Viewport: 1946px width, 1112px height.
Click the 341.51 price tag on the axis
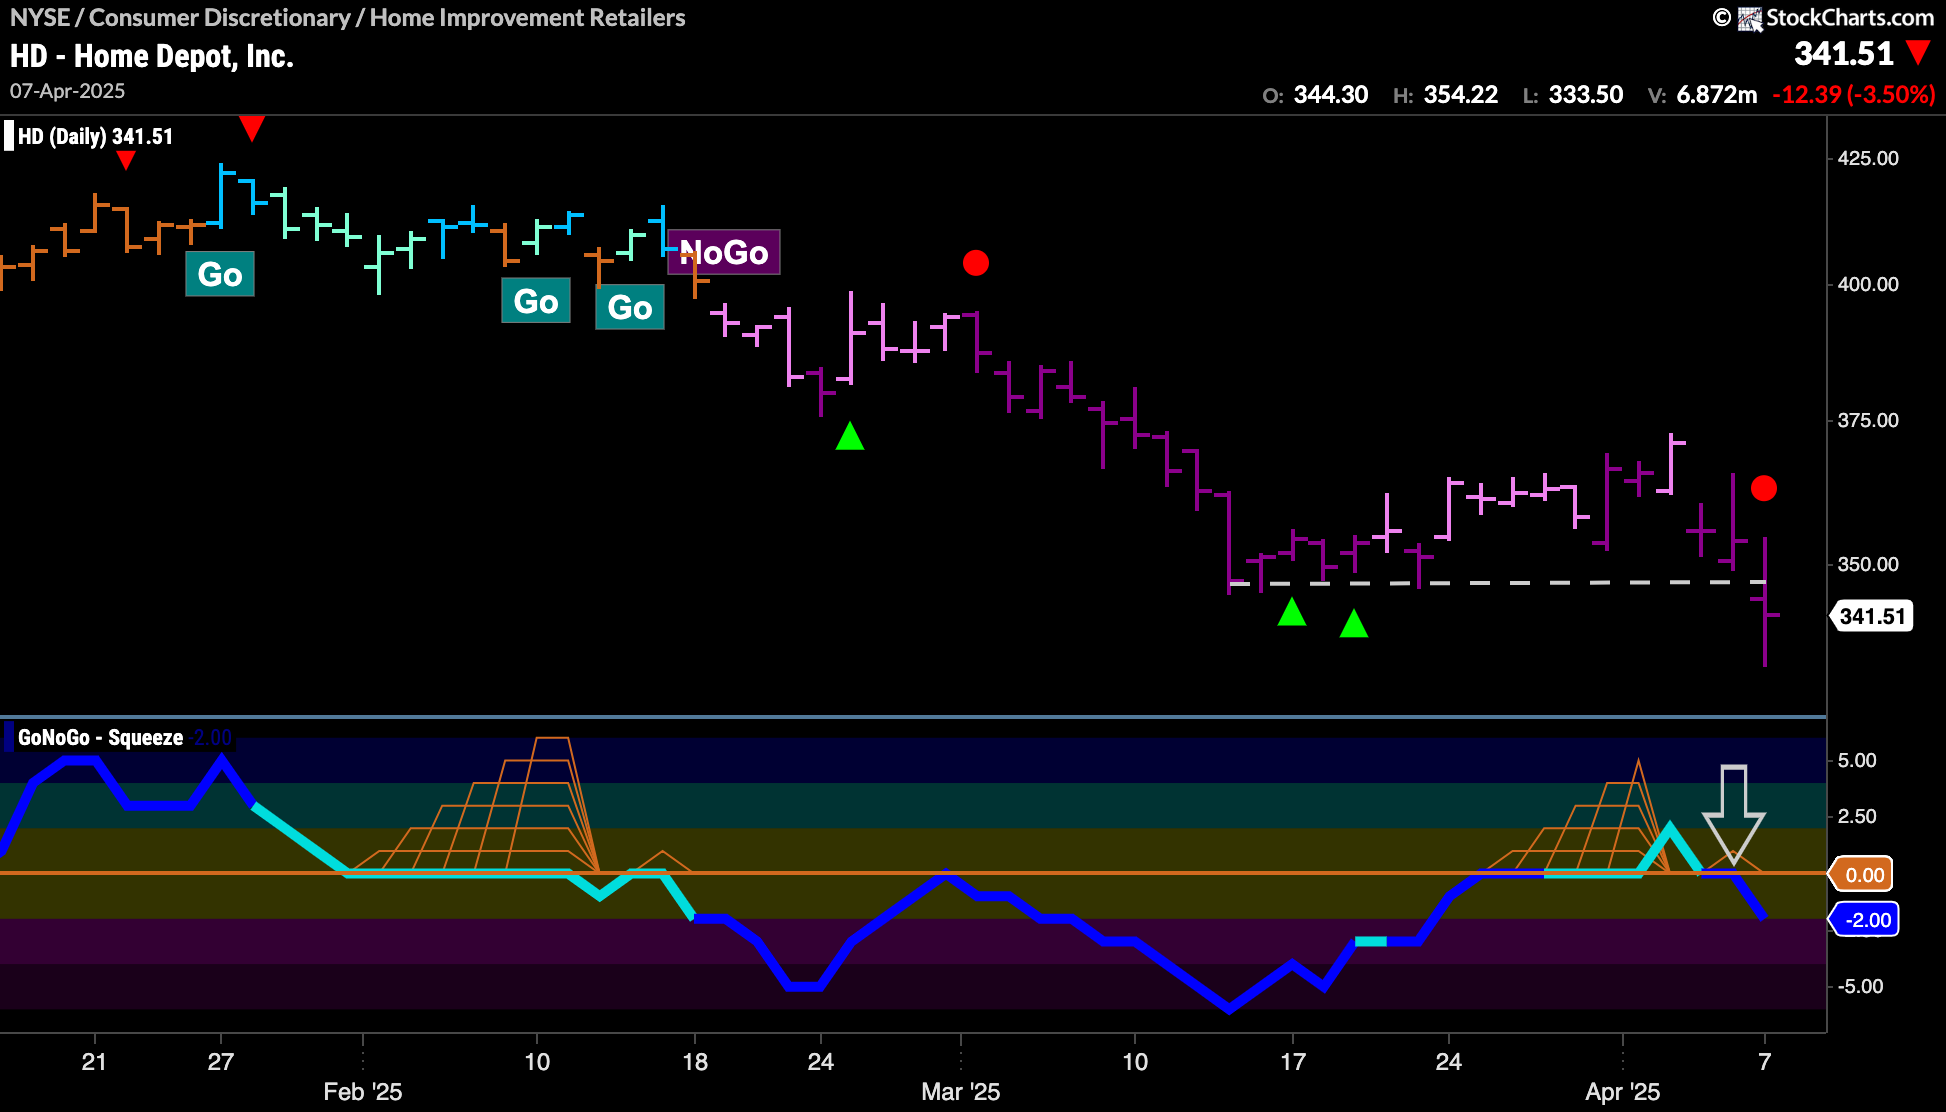click(1871, 616)
